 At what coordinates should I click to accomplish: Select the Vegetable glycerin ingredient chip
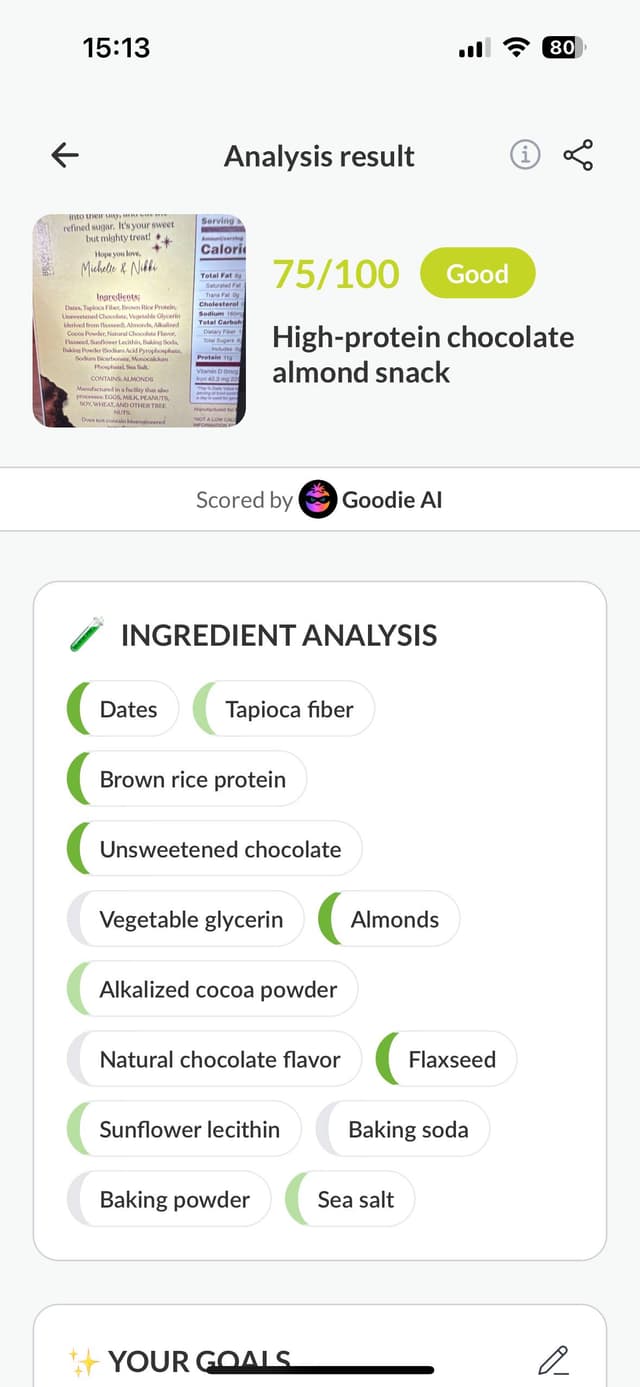184,918
